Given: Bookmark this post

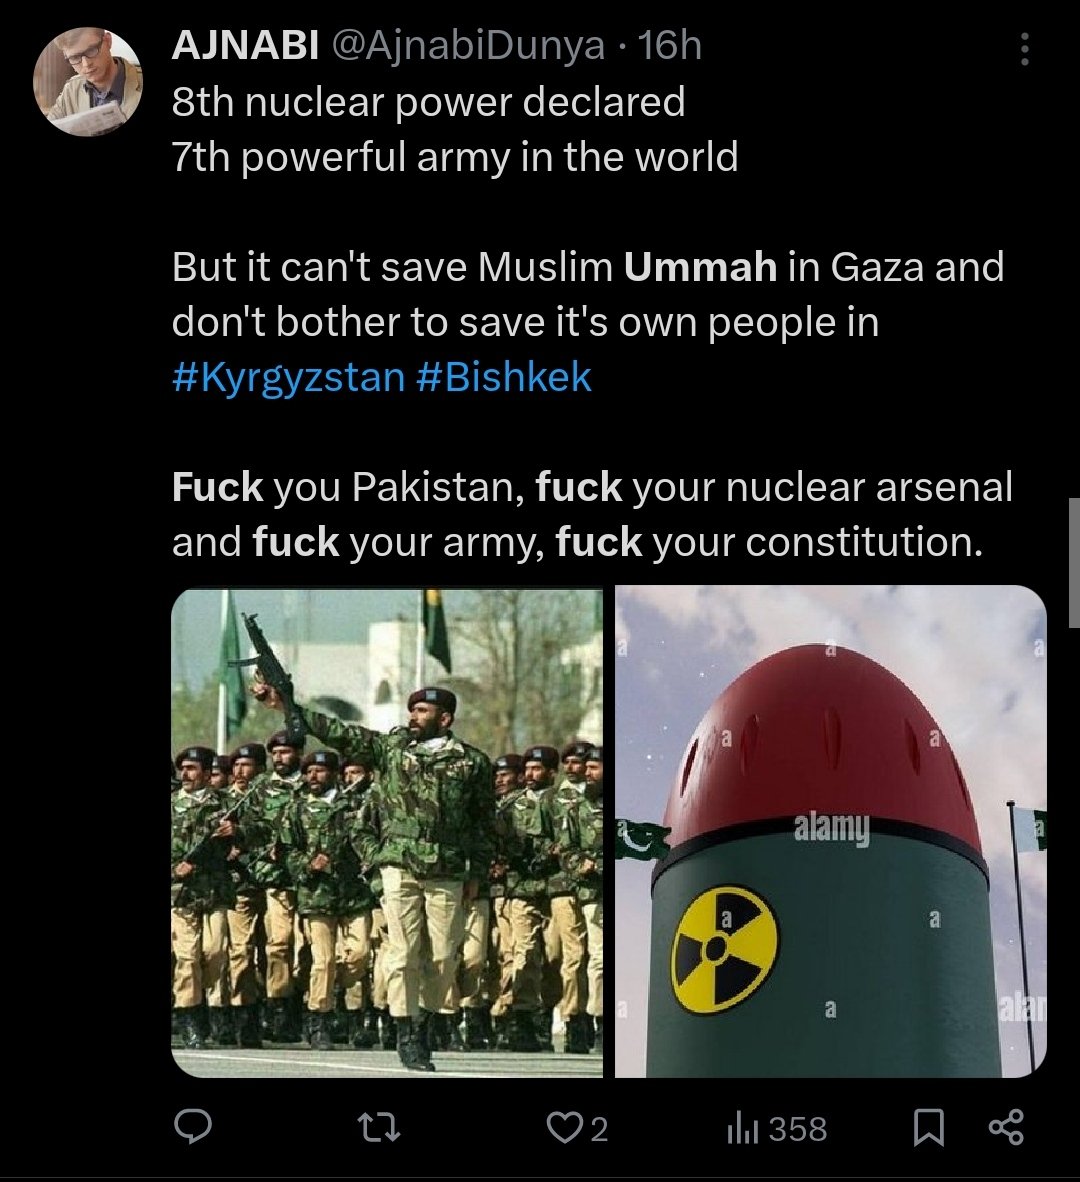Looking at the screenshot, I should coord(929,1128).
